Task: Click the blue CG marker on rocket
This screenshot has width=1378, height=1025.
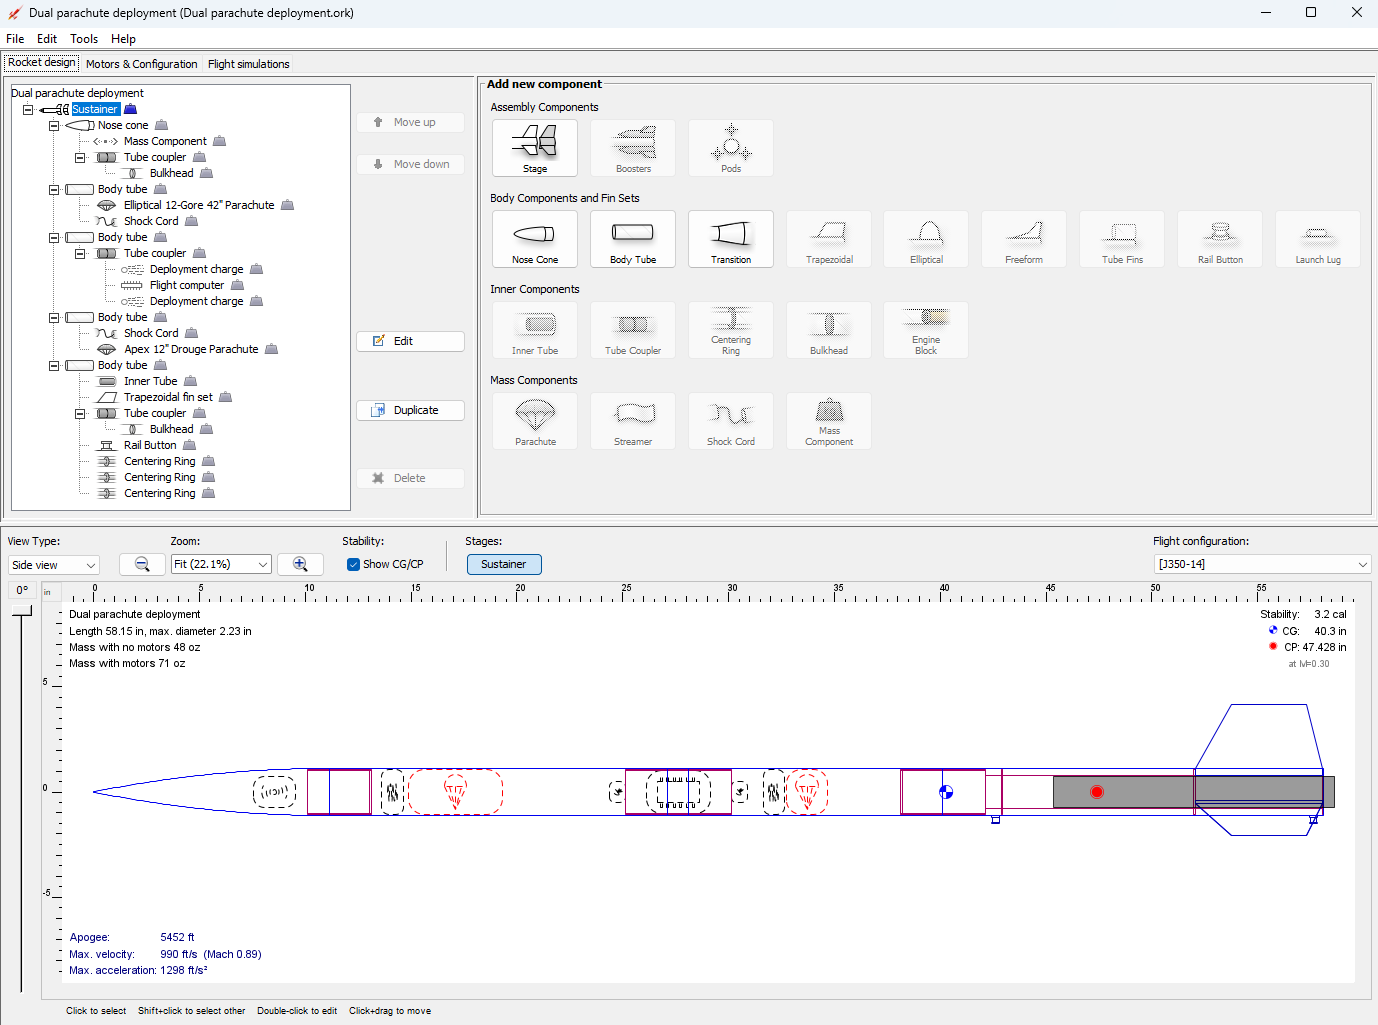Action: (946, 792)
